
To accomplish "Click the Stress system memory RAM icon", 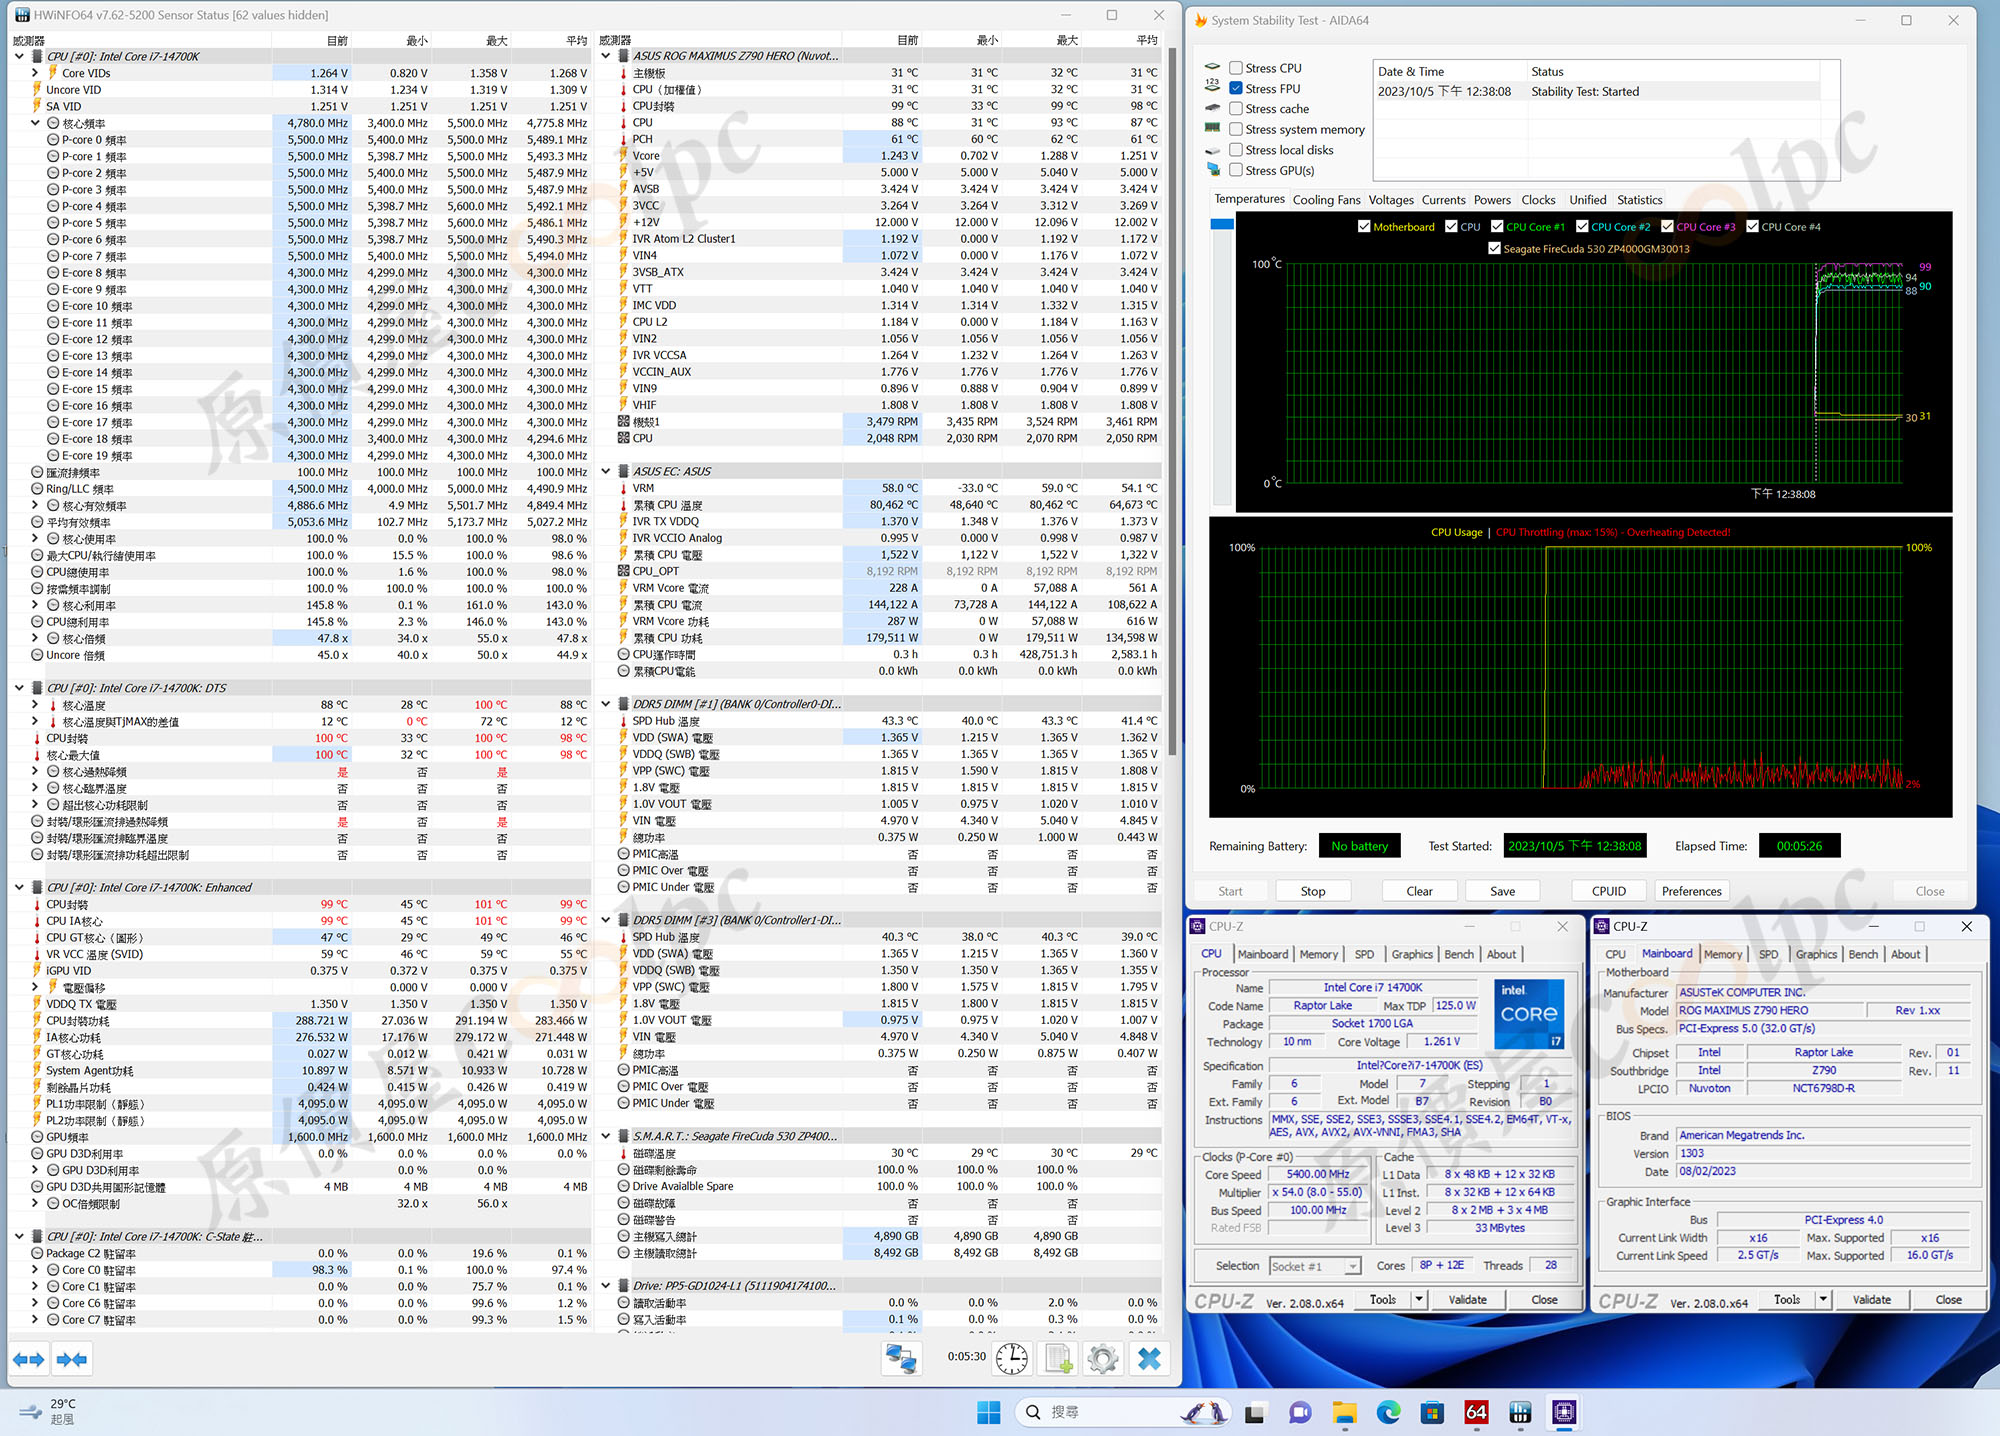I will coord(1213,128).
